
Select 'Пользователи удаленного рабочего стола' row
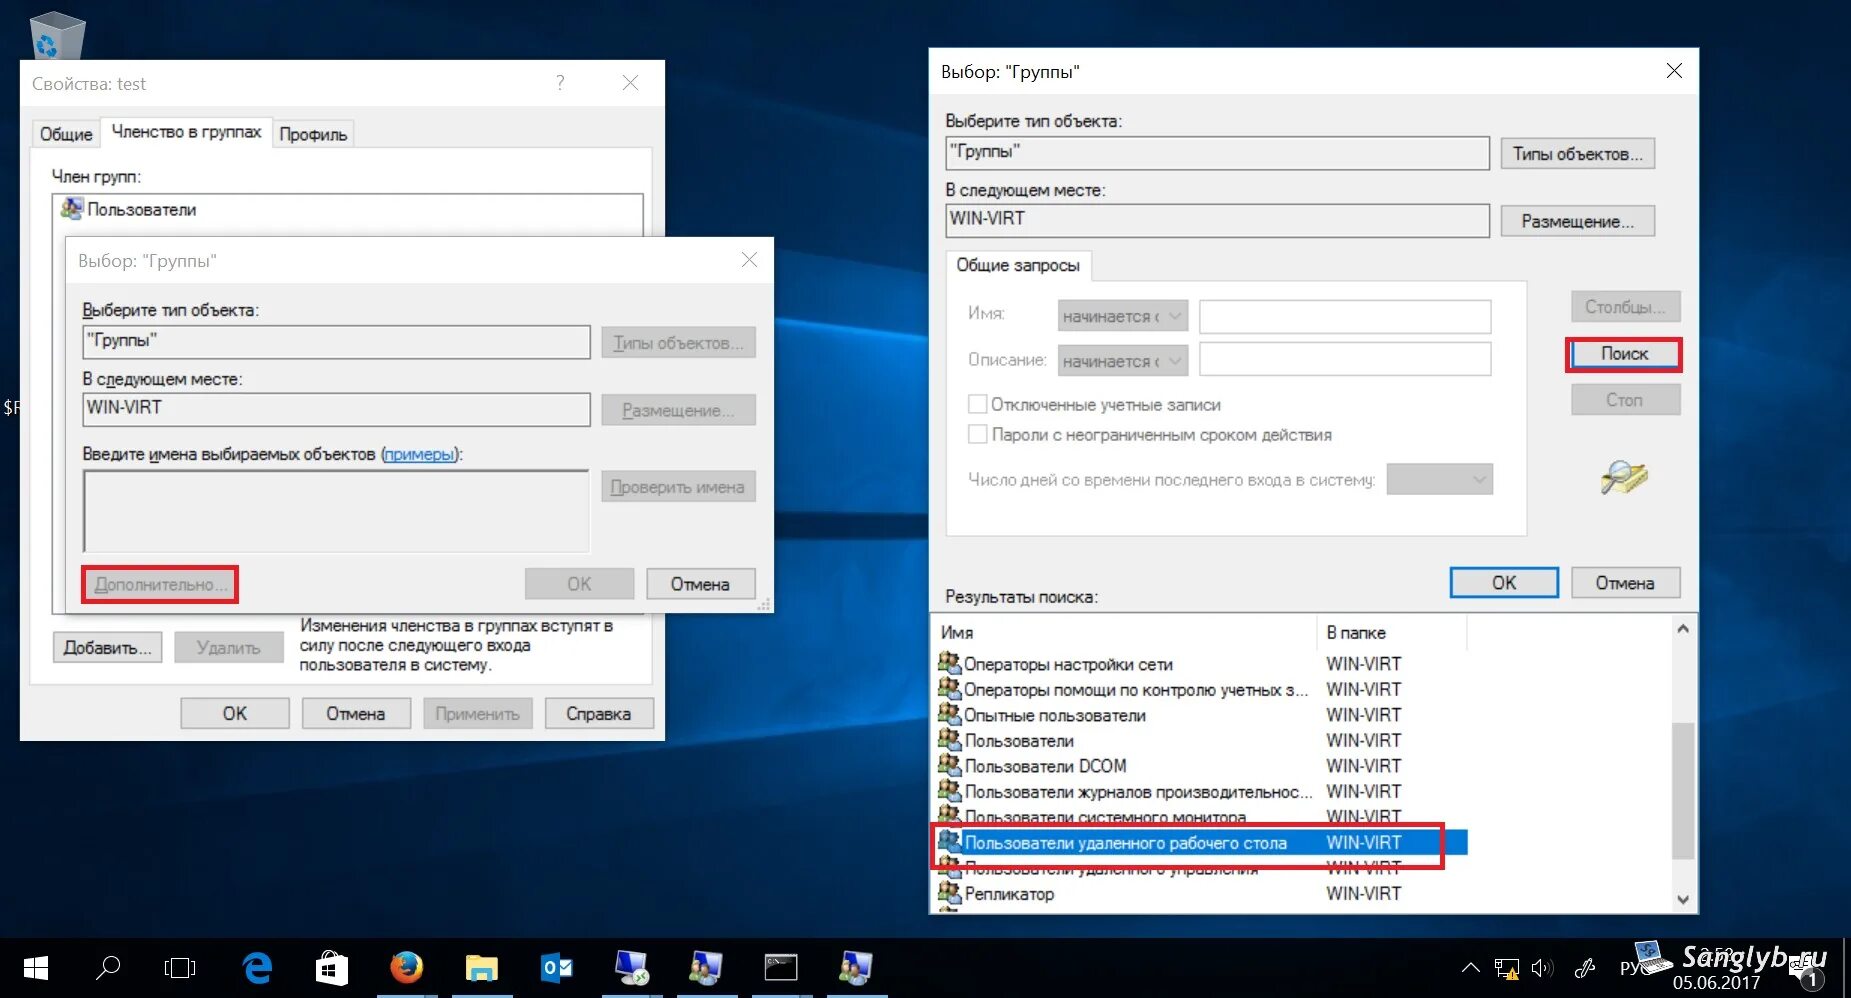pyautogui.click(x=1202, y=843)
